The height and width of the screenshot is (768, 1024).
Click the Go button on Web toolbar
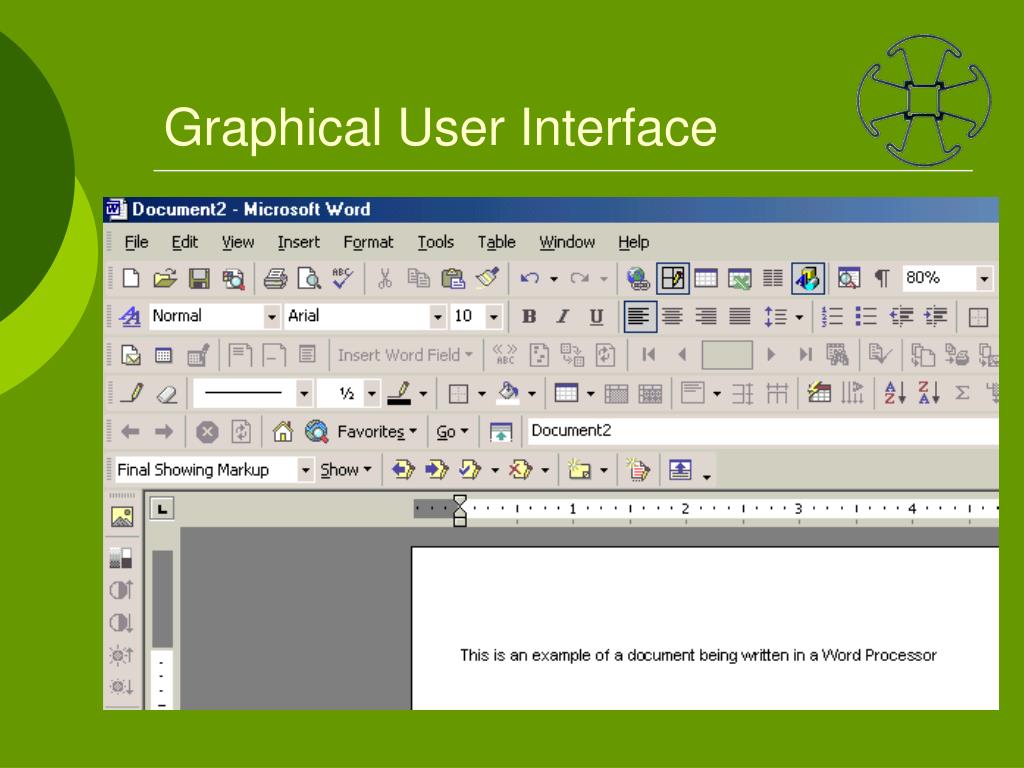452,432
